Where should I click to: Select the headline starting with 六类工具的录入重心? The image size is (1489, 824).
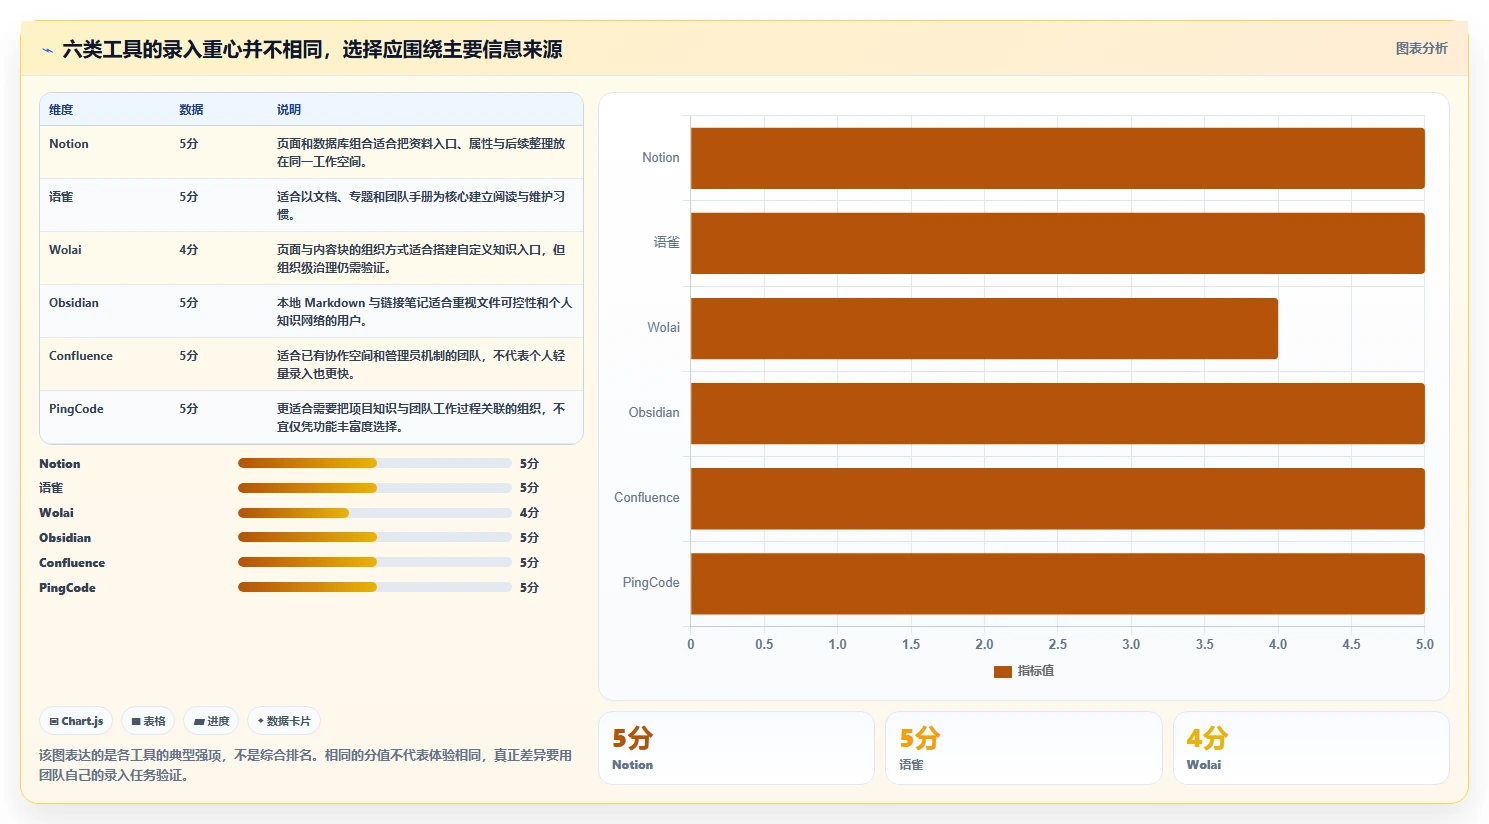point(312,49)
